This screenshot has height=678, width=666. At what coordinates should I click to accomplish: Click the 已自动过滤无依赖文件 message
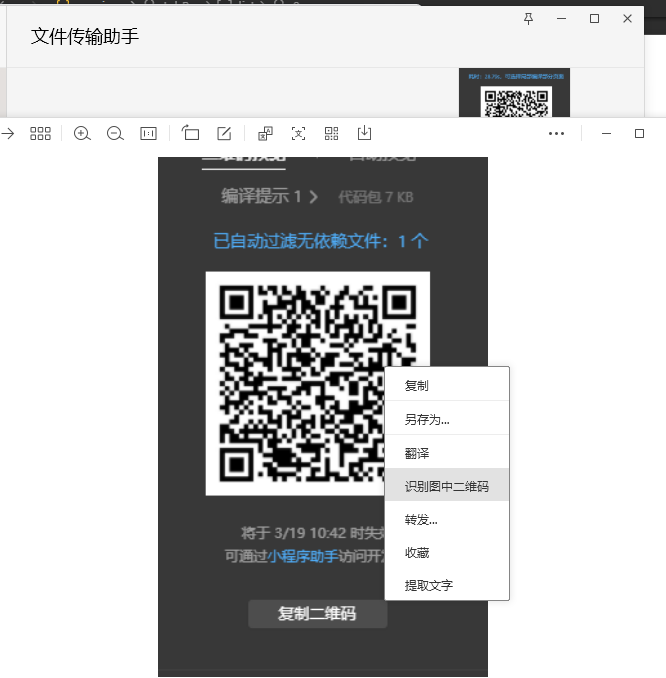coord(320,241)
